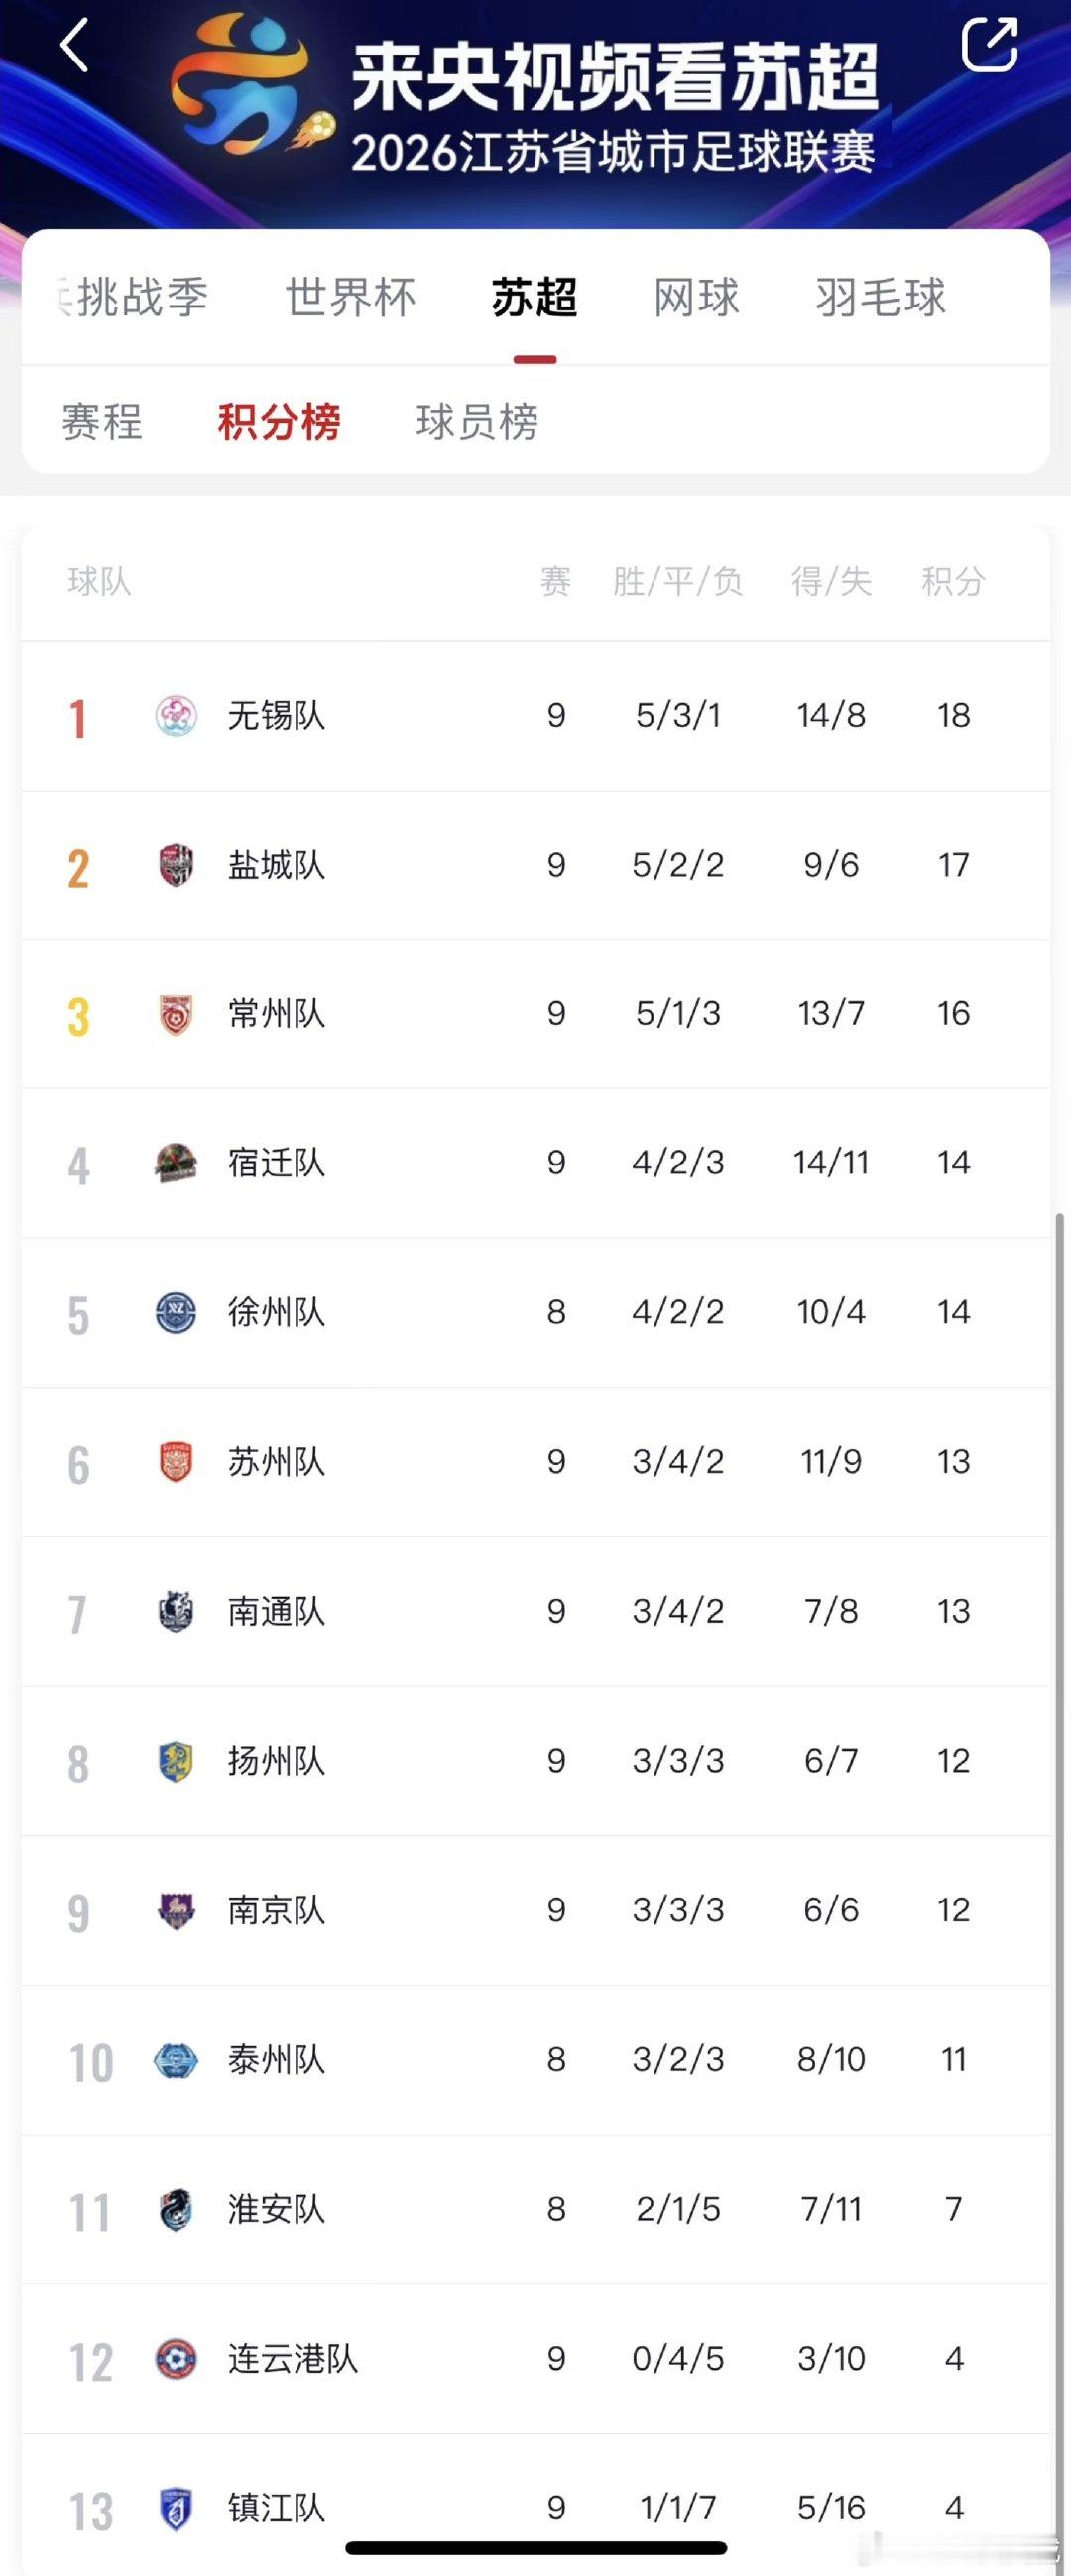Tap the share icon in header

[989, 44]
